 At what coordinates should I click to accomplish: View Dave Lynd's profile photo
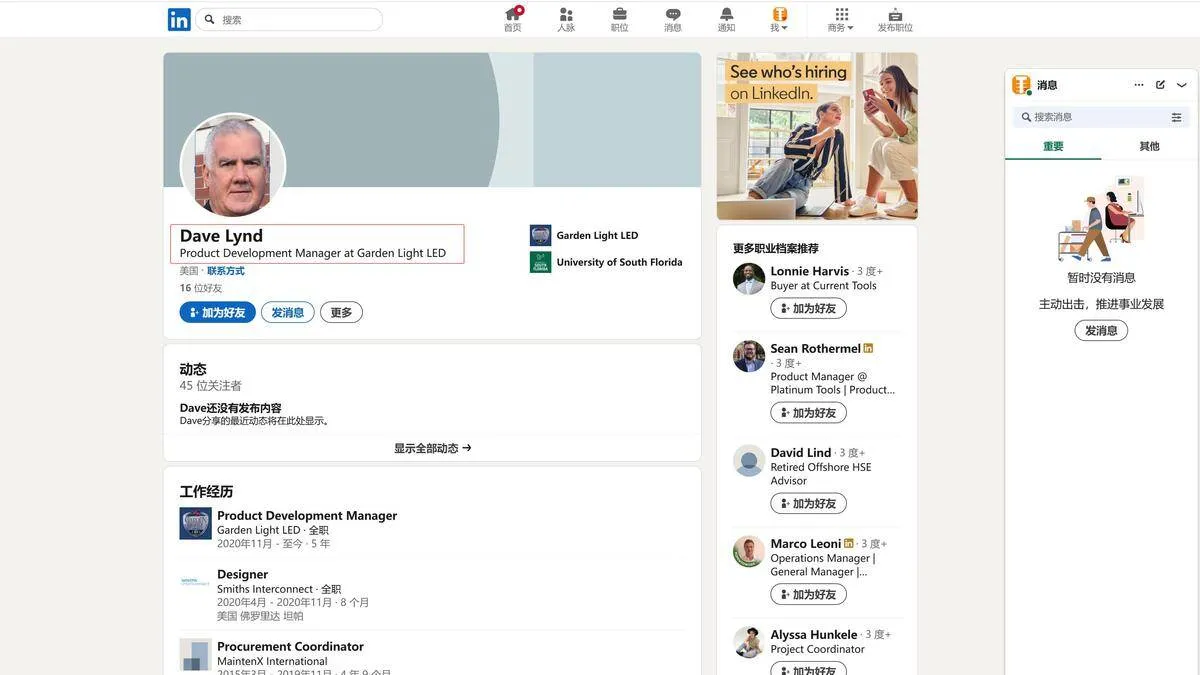tap(233, 165)
